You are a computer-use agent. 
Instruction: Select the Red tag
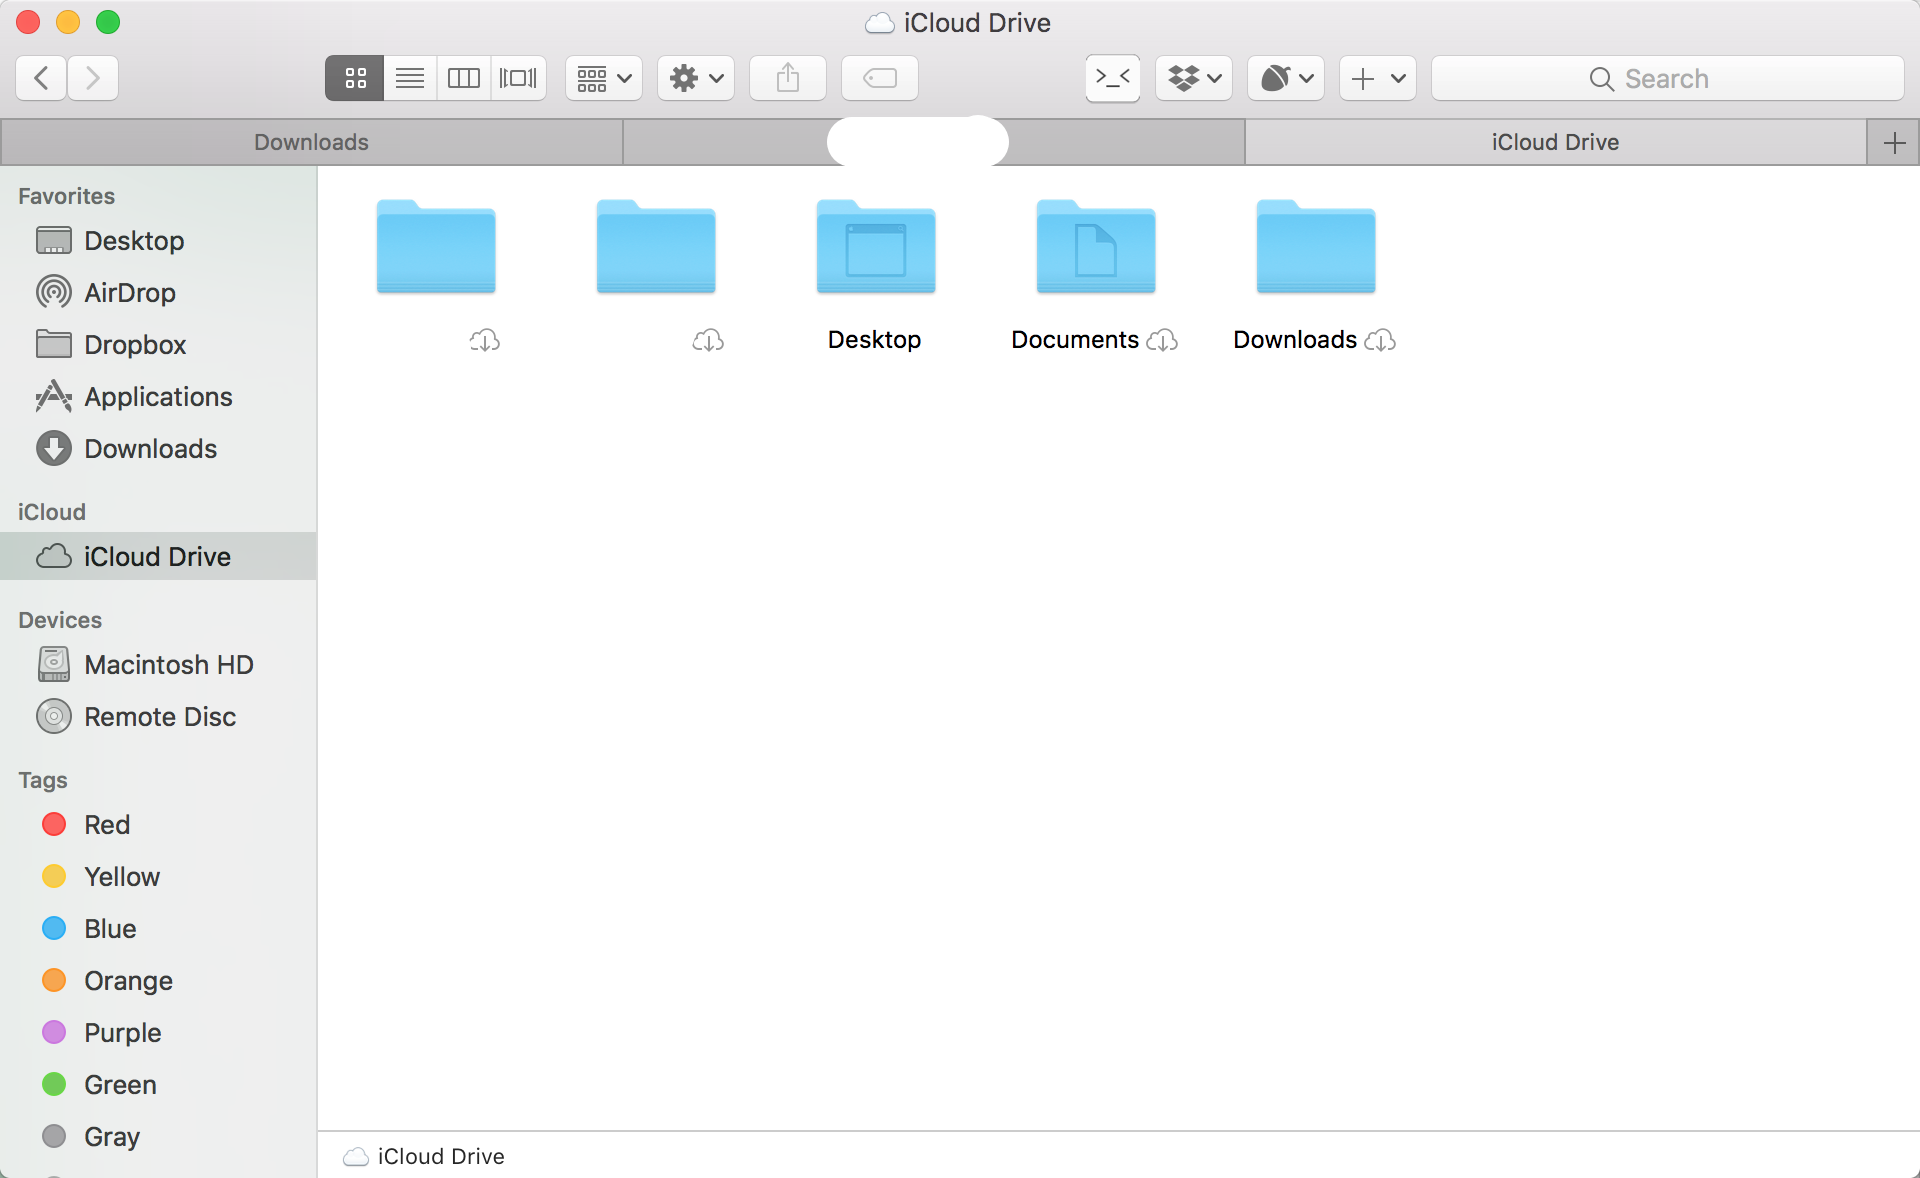(158, 825)
